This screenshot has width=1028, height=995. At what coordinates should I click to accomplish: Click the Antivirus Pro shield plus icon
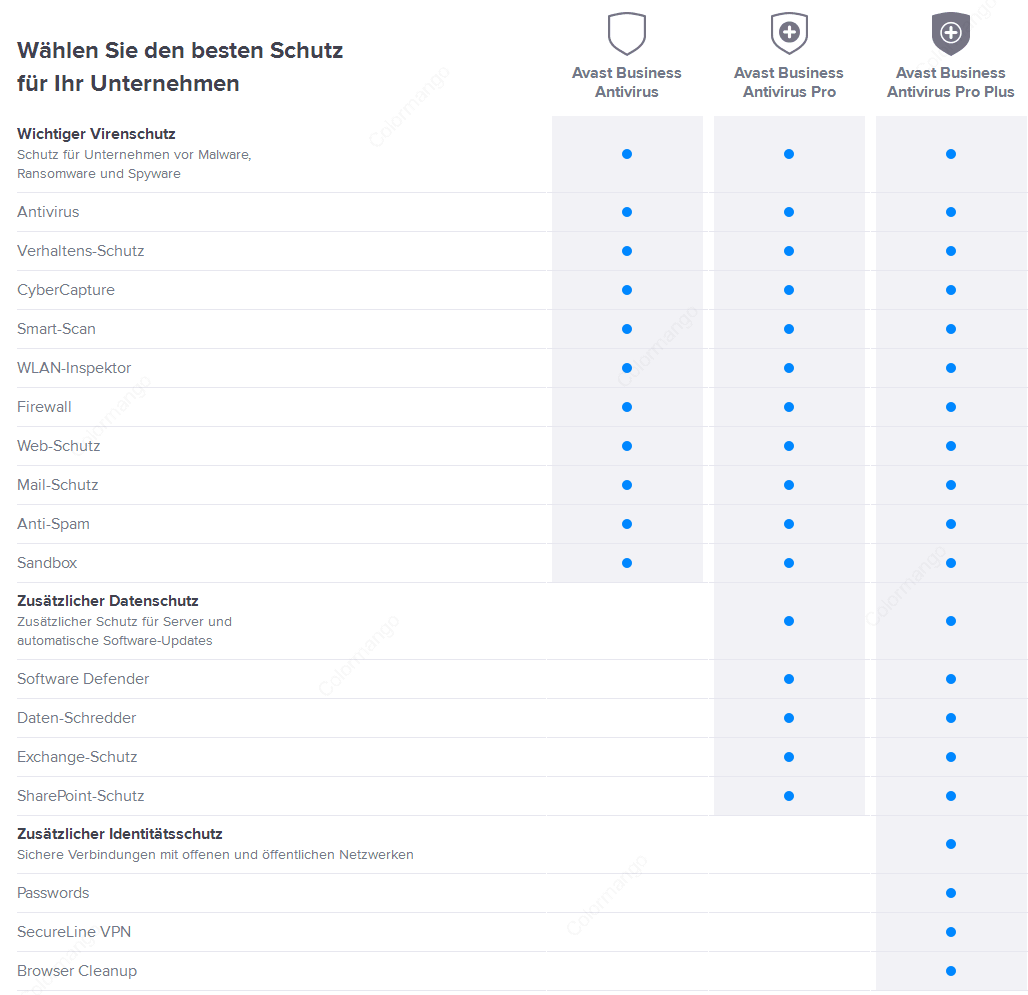point(789,33)
